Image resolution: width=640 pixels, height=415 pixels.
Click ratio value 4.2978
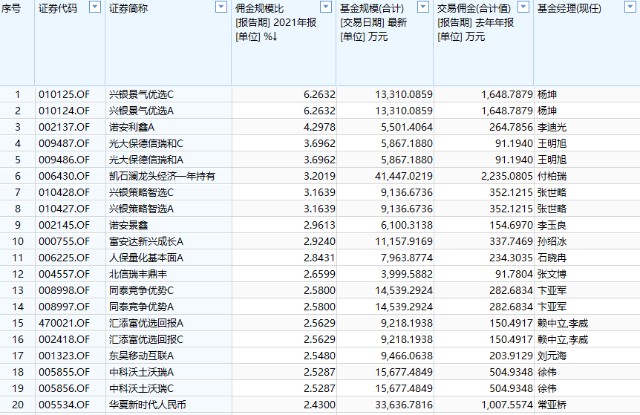319,127
